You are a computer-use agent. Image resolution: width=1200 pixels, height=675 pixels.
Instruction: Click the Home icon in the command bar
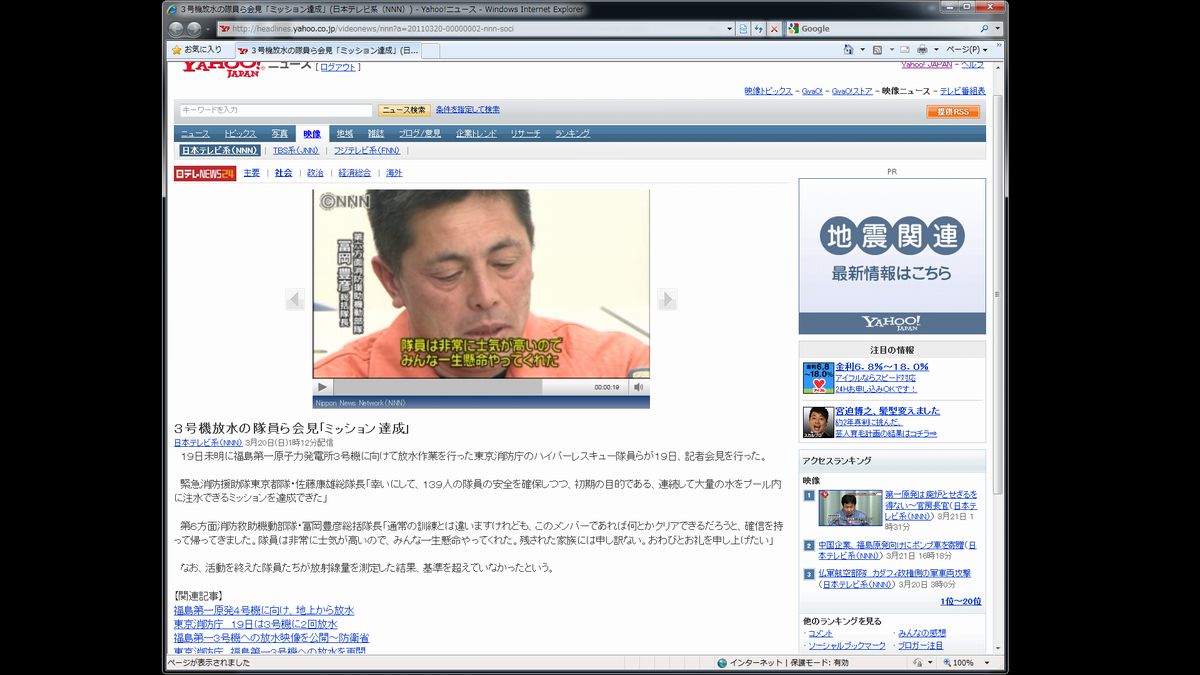pos(848,49)
